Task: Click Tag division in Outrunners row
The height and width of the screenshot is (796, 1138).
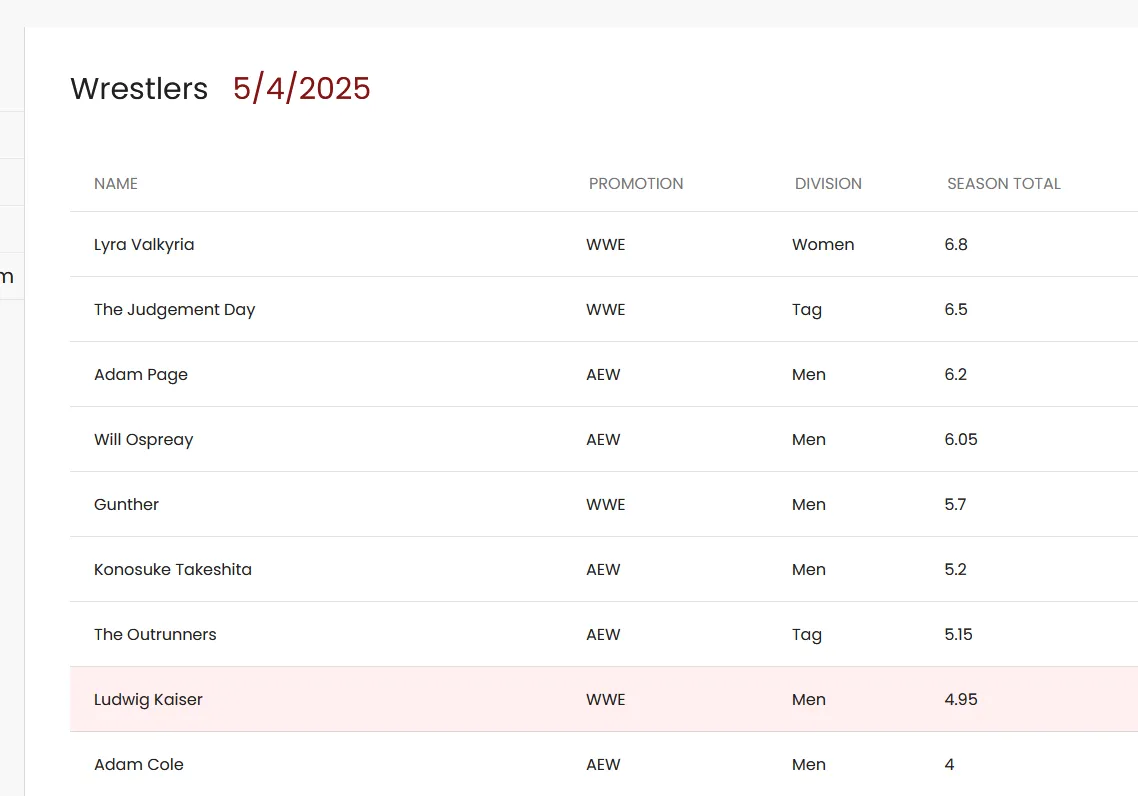Action: pyautogui.click(x=807, y=635)
